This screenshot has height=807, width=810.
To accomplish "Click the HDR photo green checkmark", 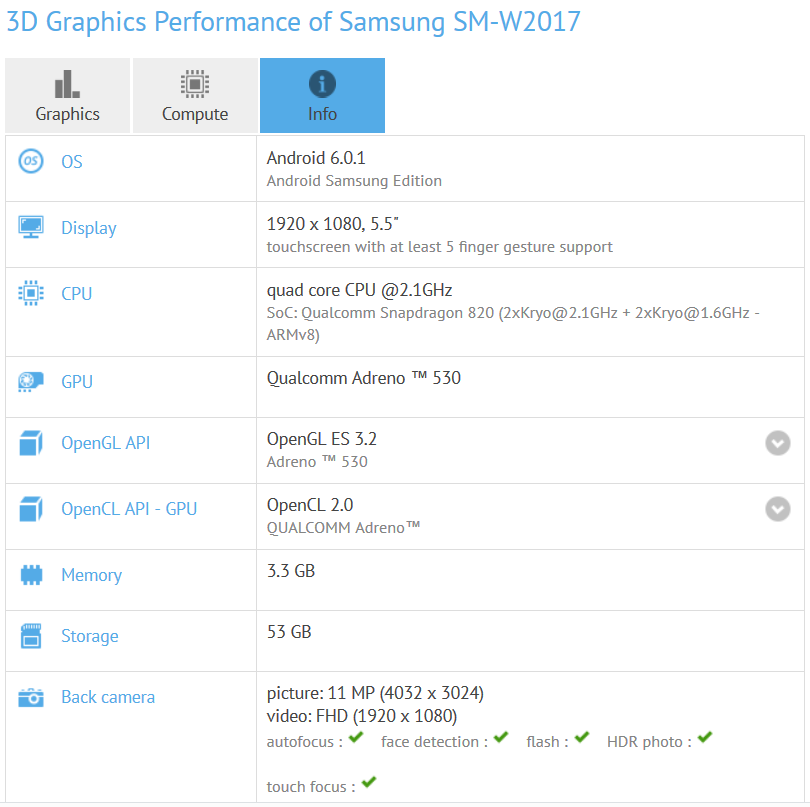I will click(705, 739).
